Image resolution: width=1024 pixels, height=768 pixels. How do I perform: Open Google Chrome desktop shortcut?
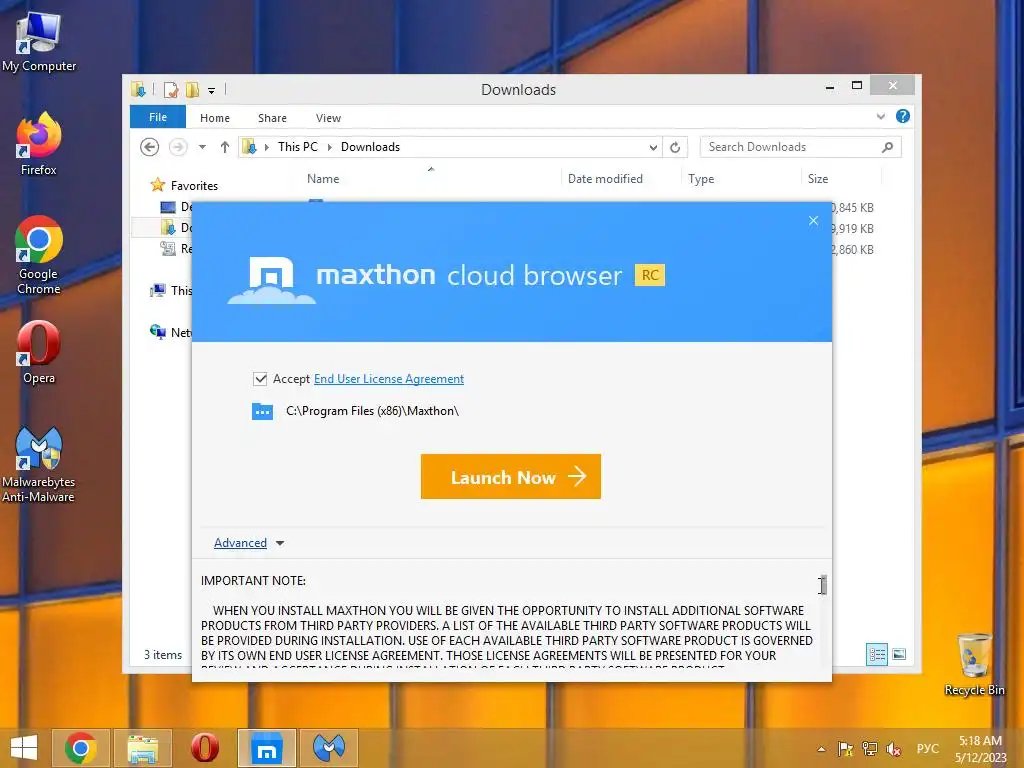39,255
